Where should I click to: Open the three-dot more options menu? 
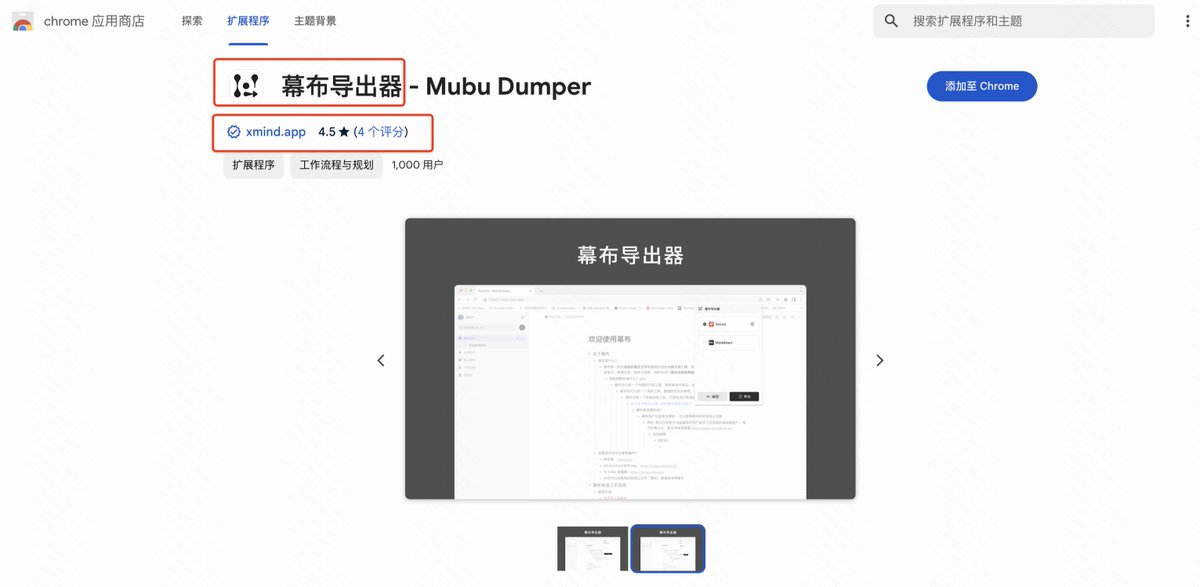[x=1185, y=21]
